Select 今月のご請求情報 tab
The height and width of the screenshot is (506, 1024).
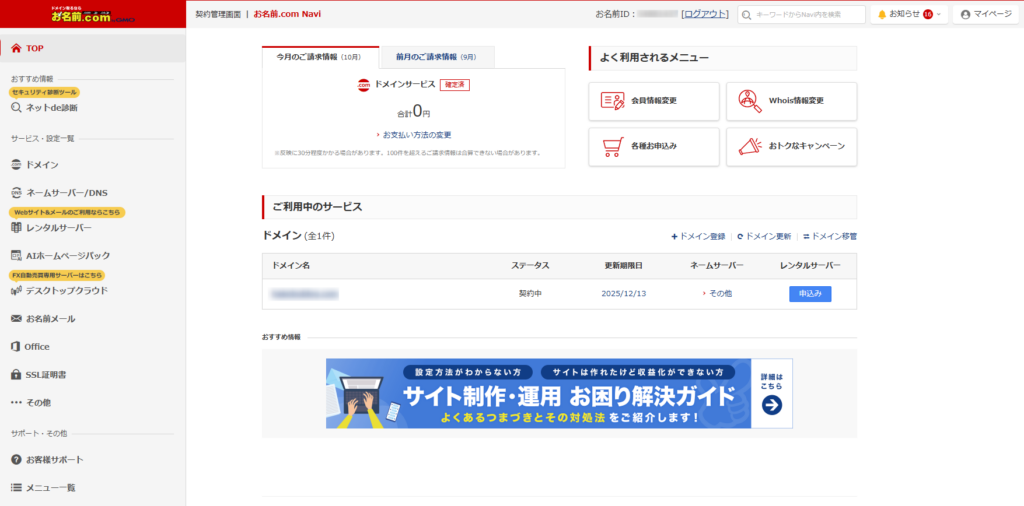tap(320, 57)
